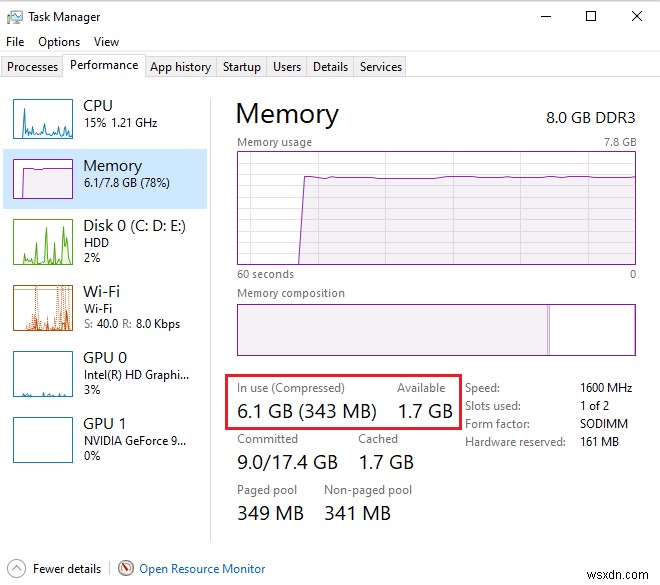The height and width of the screenshot is (585, 660).
Task: Click the Resource Monitor icon
Action: [x=126, y=568]
